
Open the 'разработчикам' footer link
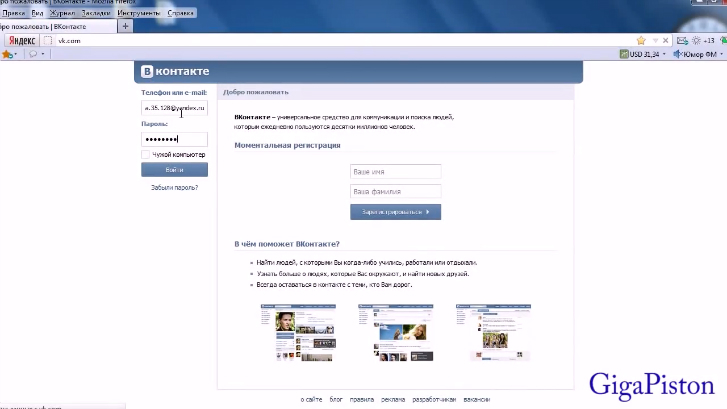pyautogui.click(x=434, y=399)
